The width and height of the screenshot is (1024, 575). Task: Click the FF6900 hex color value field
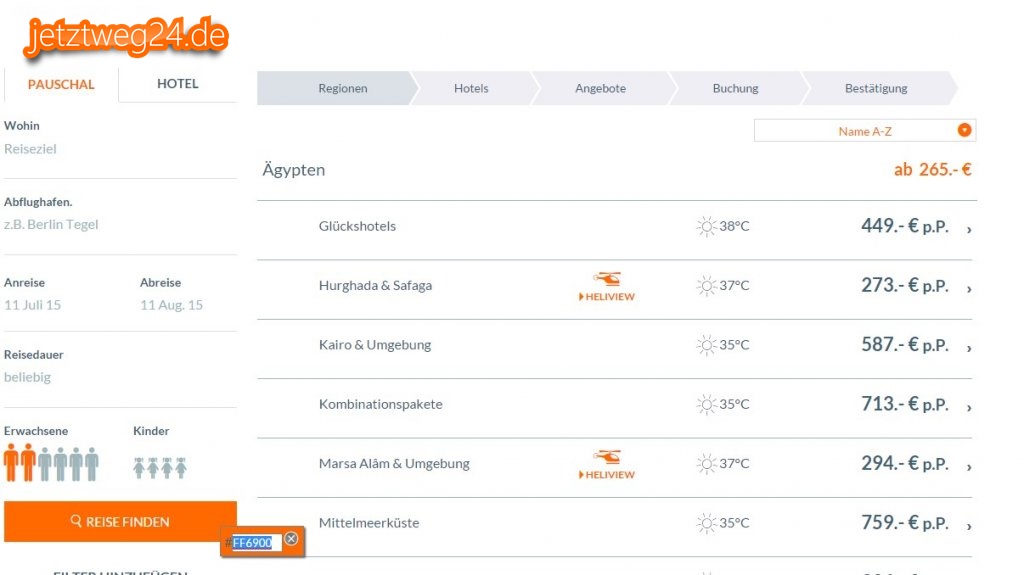tap(252, 542)
